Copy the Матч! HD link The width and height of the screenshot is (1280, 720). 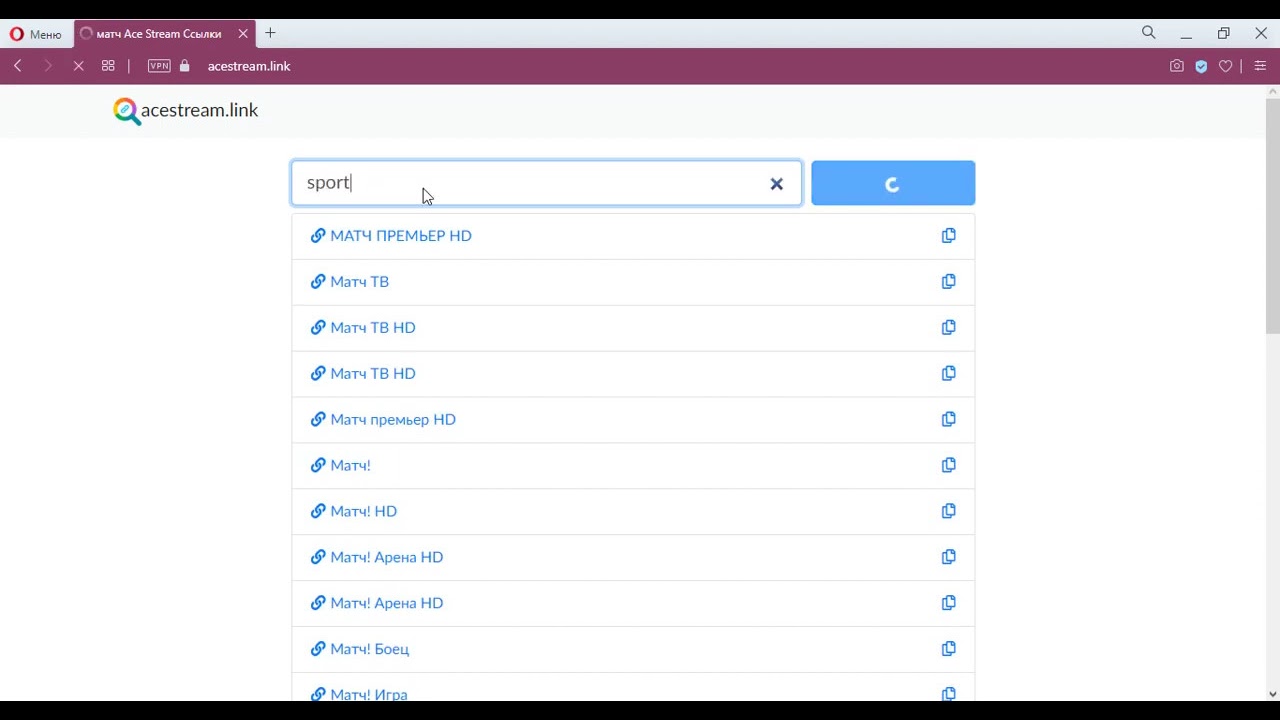[948, 512]
